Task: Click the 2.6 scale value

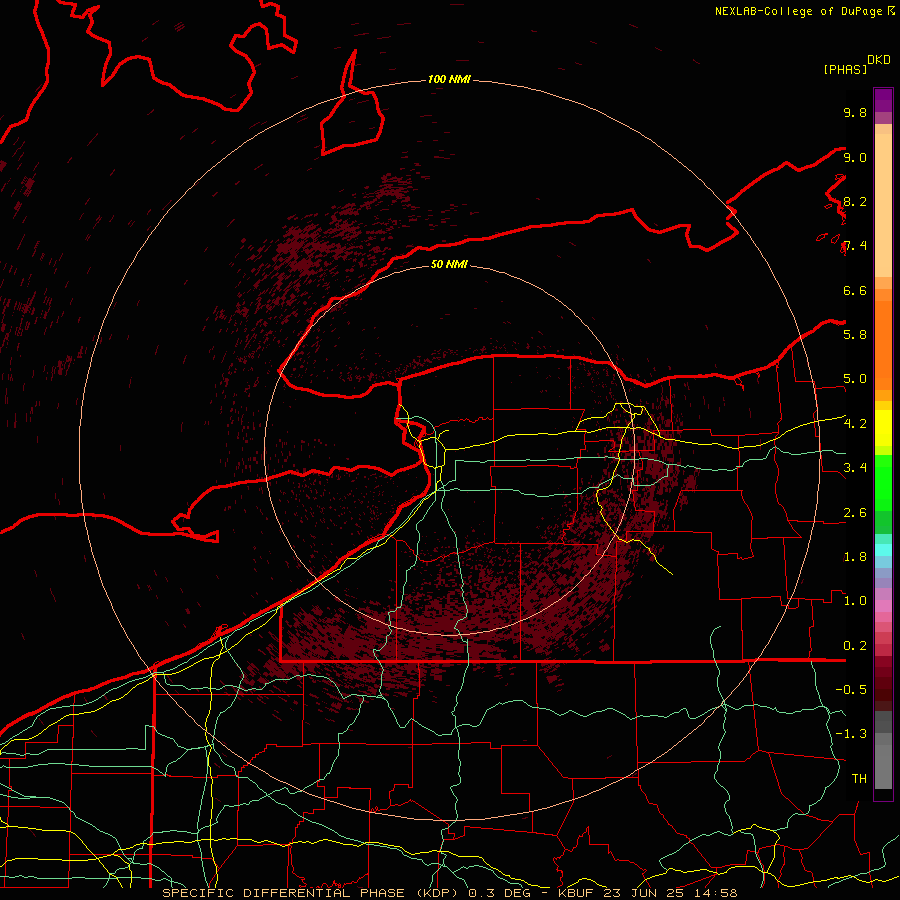Action: [x=855, y=513]
